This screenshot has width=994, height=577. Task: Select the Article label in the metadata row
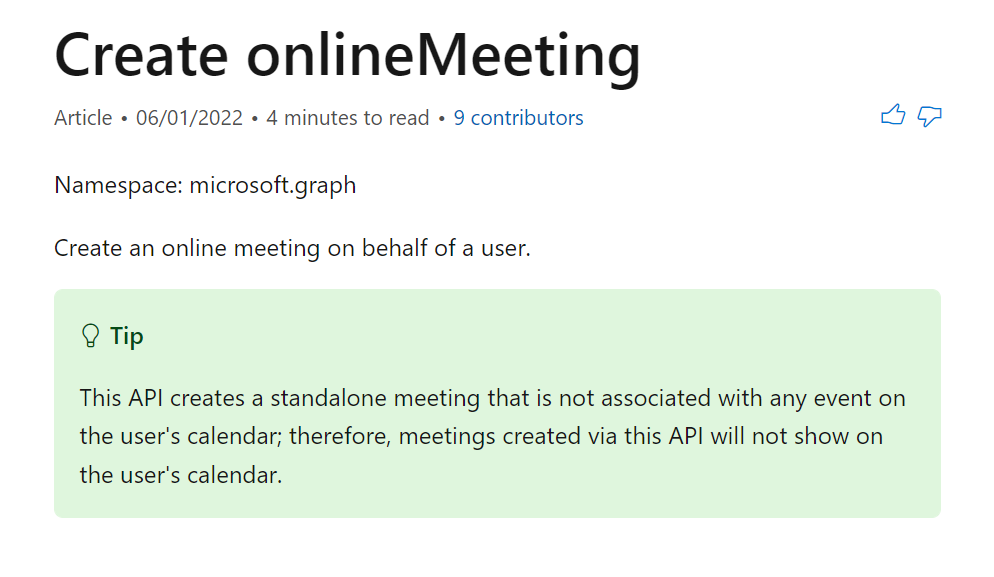pos(83,117)
